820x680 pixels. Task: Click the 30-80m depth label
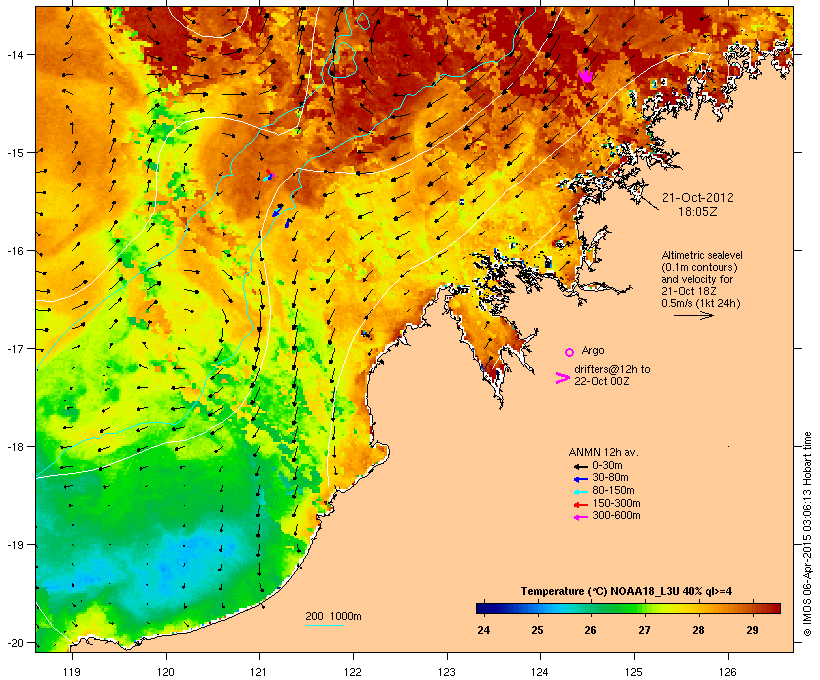(610, 478)
